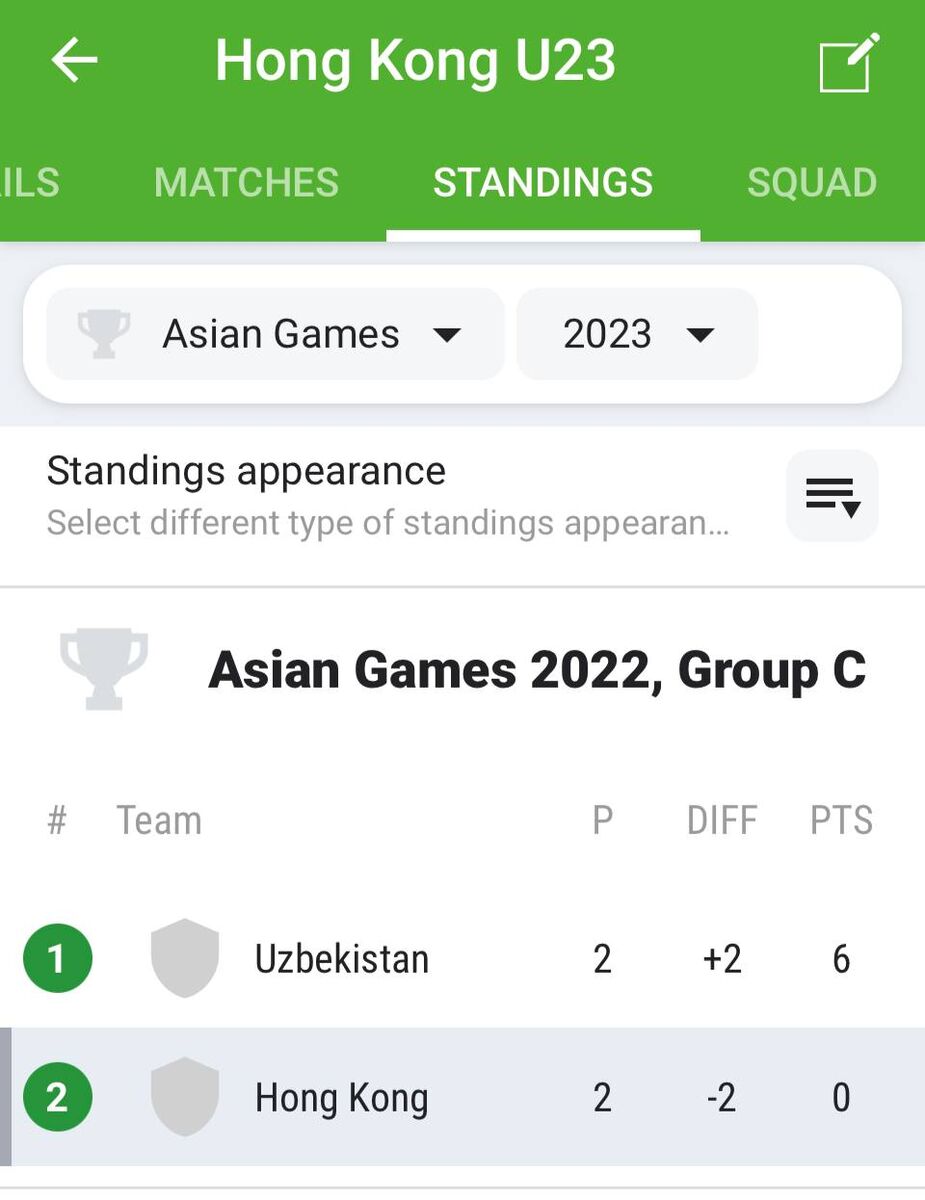This screenshot has width=925, height=1200.
Task: Tap the trophy icon beside Asian Games dropdown
Action: (104, 334)
